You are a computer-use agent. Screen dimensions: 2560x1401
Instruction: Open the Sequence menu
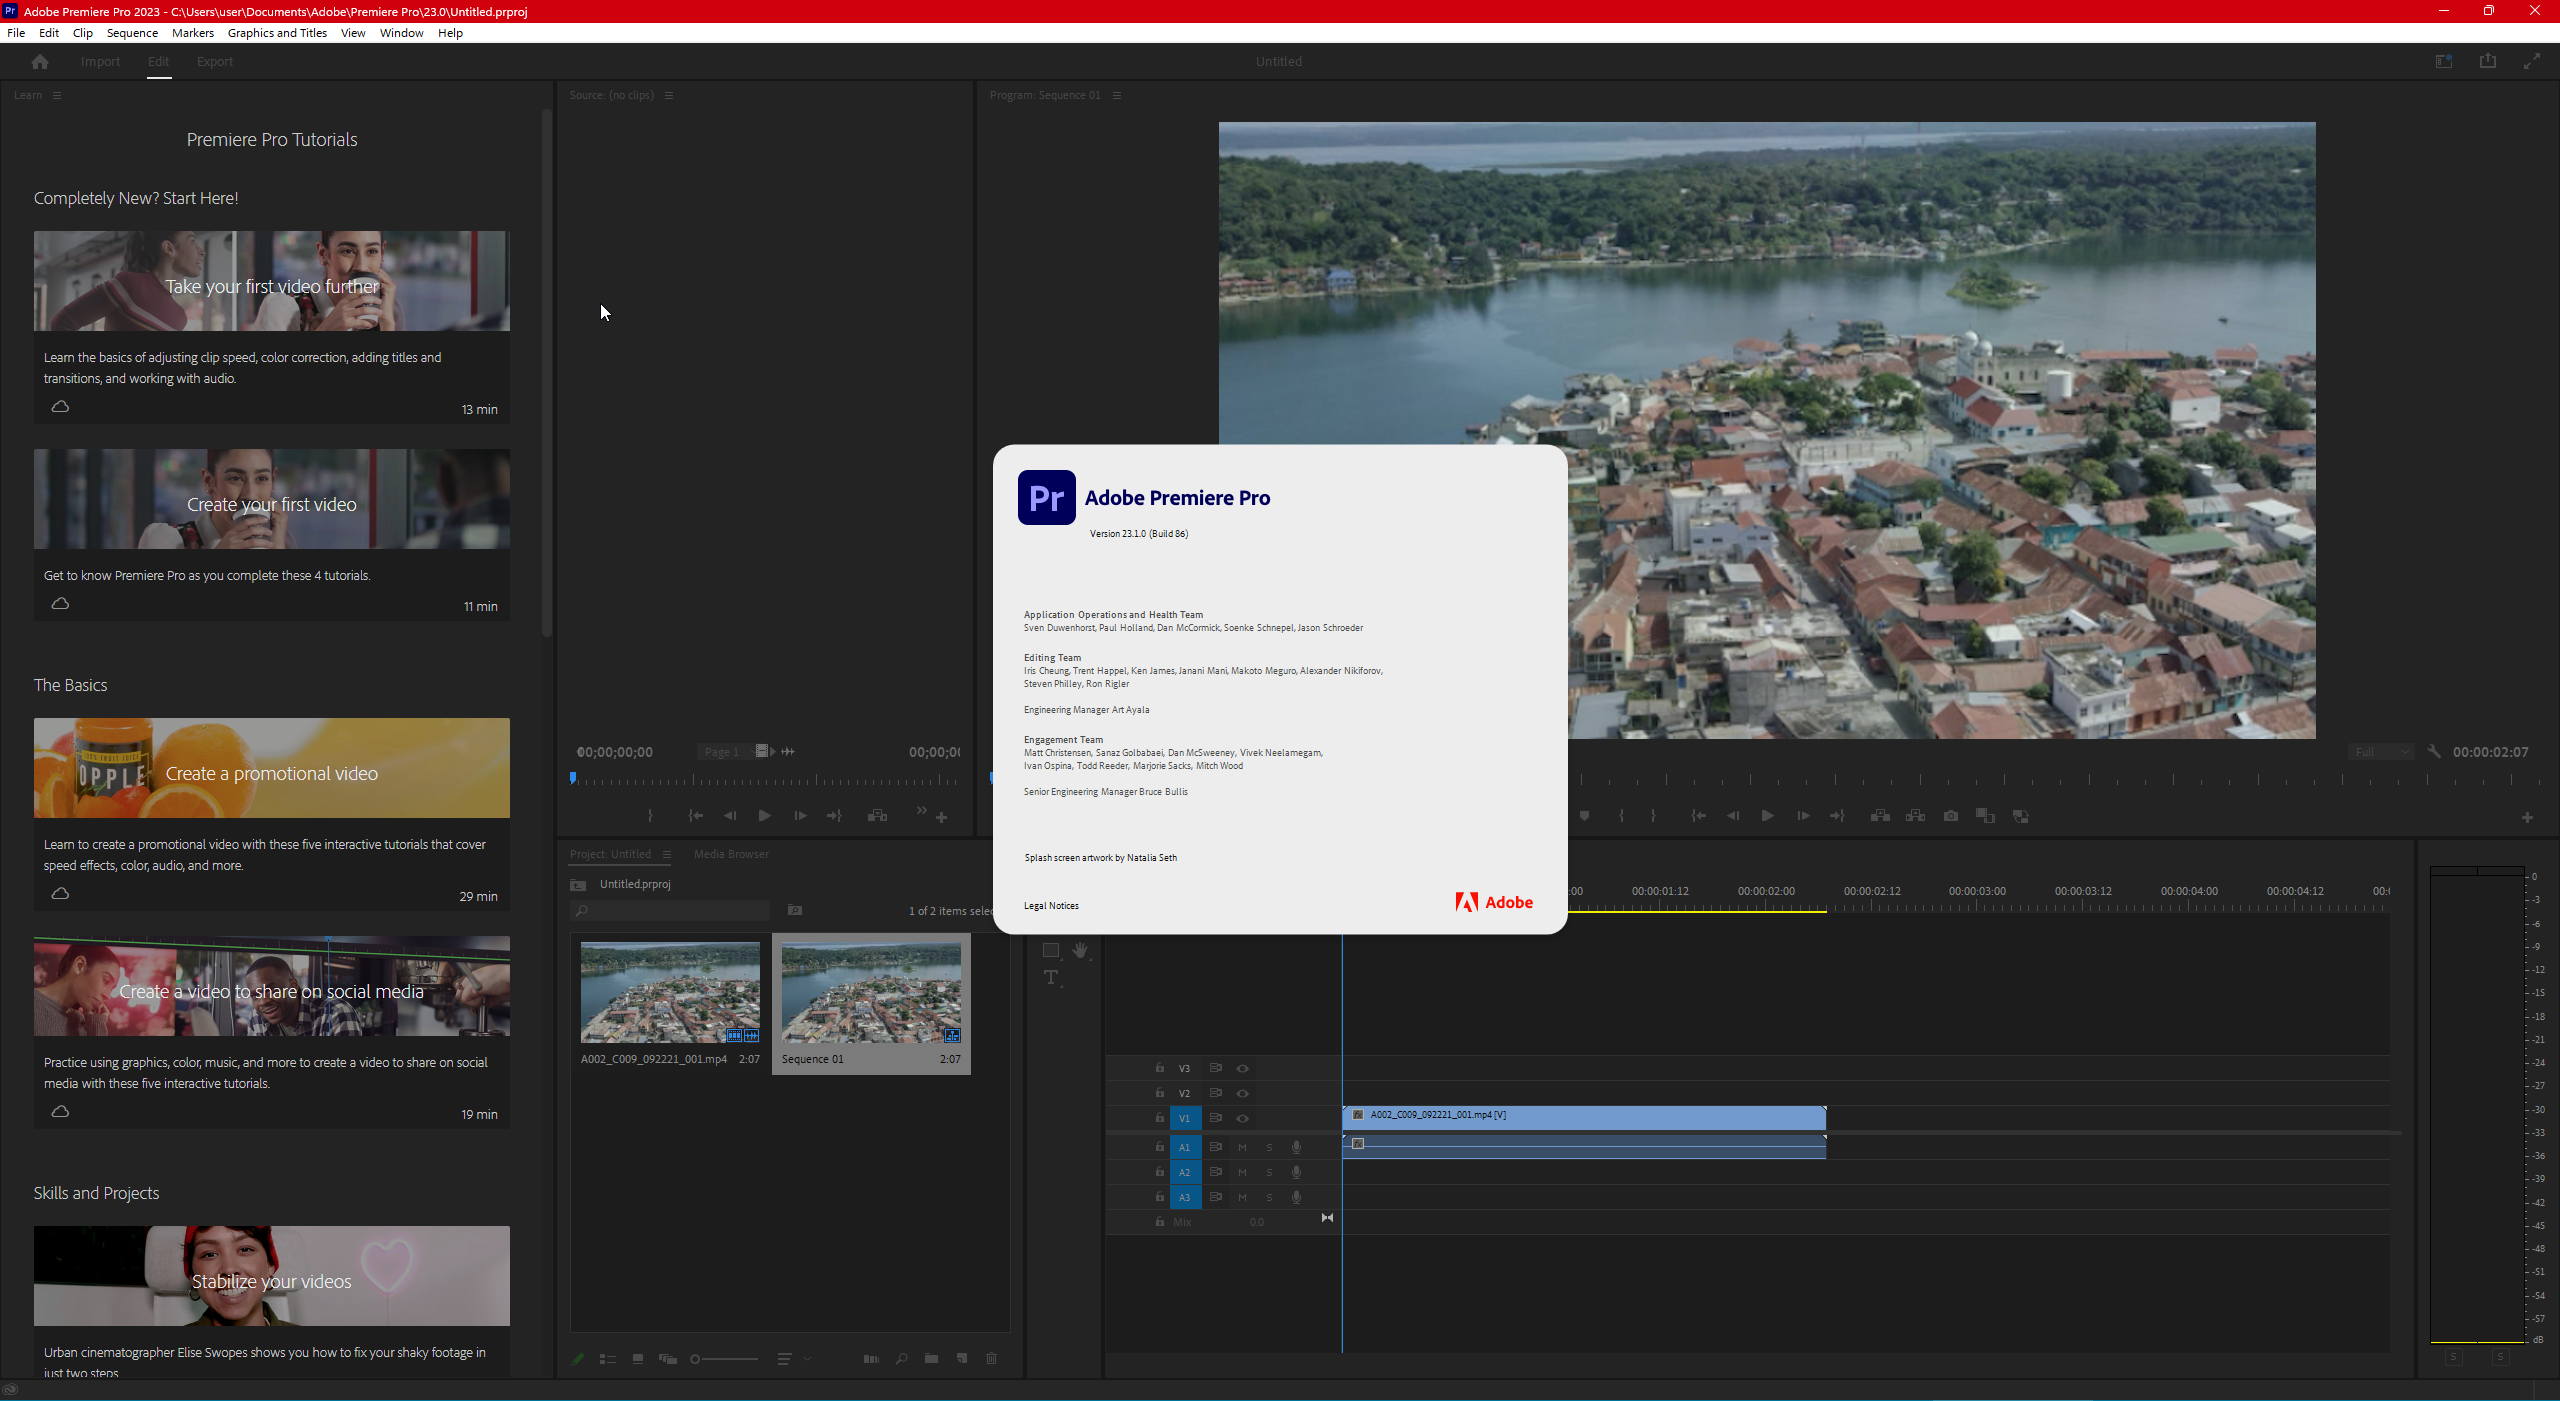click(132, 33)
